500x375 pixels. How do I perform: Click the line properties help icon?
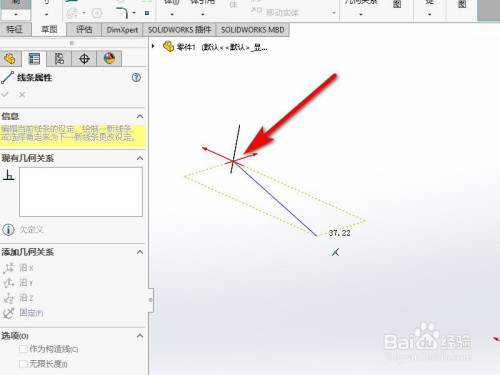[x=136, y=78]
